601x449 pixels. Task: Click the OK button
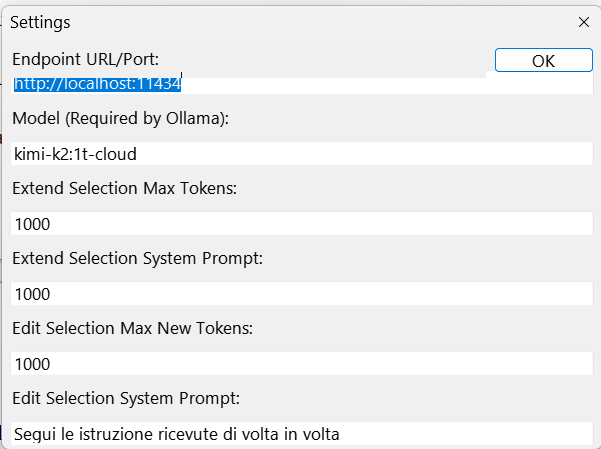(x=543, y=60)
